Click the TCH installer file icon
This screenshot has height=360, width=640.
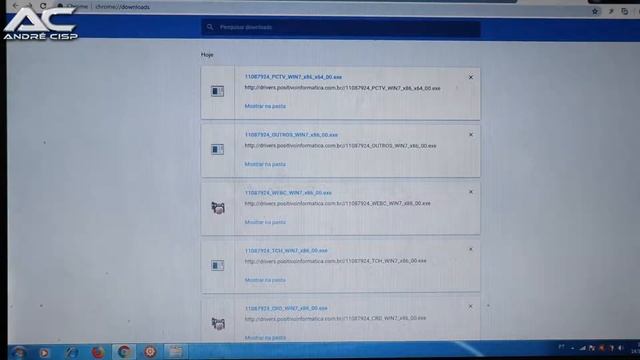coord(218,265)
